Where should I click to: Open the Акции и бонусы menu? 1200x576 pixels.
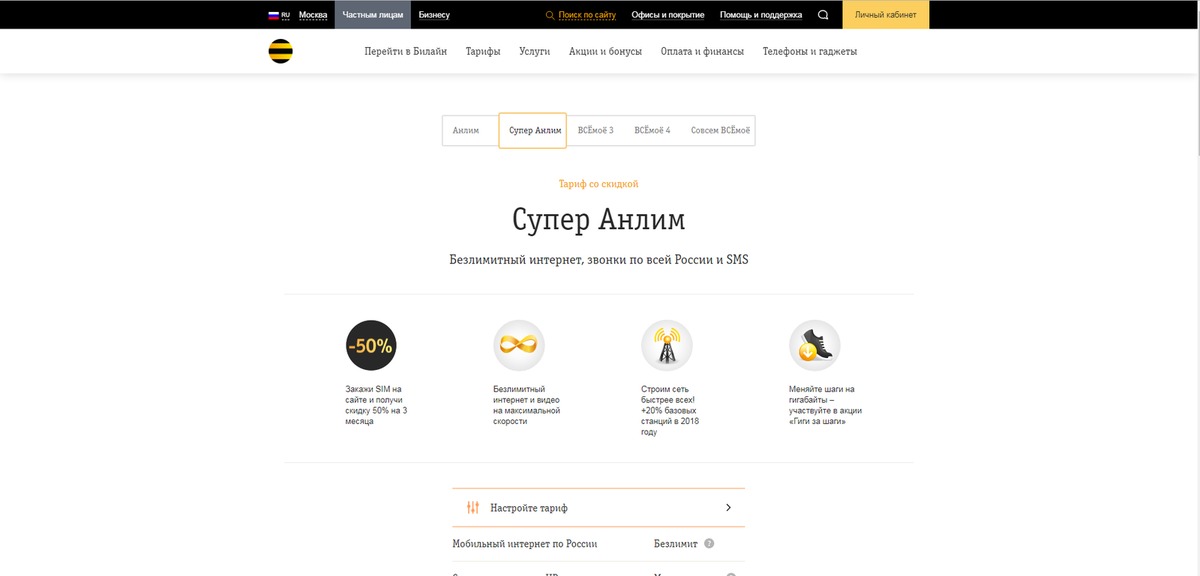coord(605,52)
